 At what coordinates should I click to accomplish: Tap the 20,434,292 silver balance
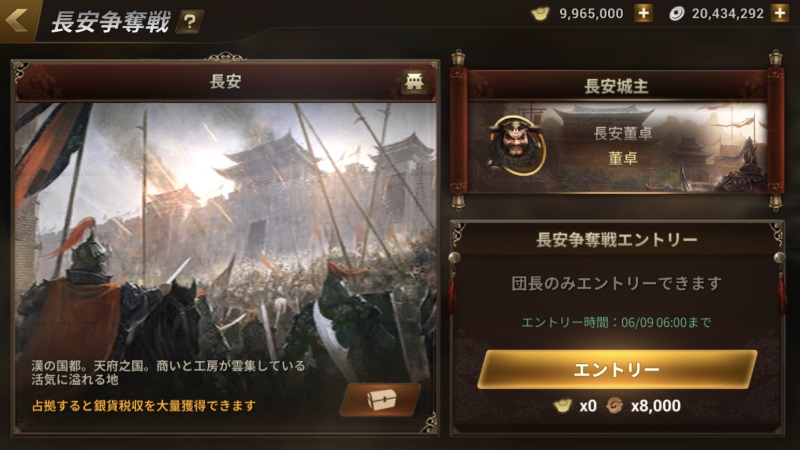pos(728,14)
